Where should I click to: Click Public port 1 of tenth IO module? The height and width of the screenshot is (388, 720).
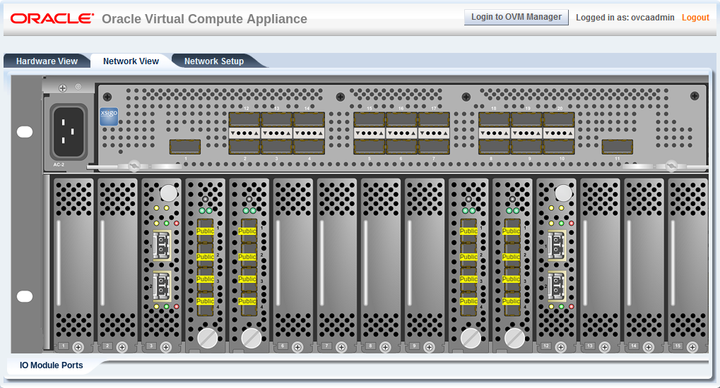[x=469, y=231]
